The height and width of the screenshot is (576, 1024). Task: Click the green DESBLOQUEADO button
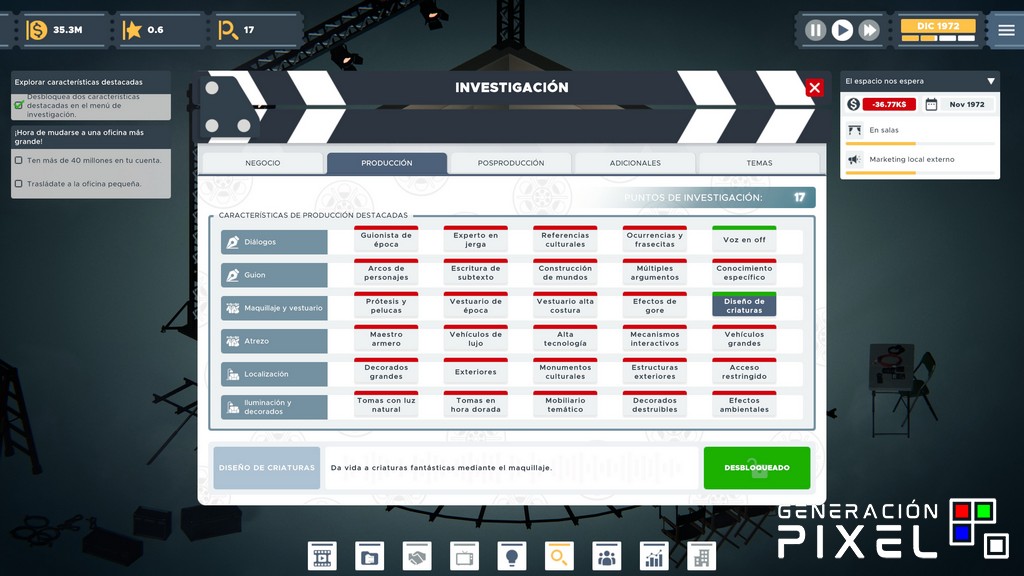point(756,467)
